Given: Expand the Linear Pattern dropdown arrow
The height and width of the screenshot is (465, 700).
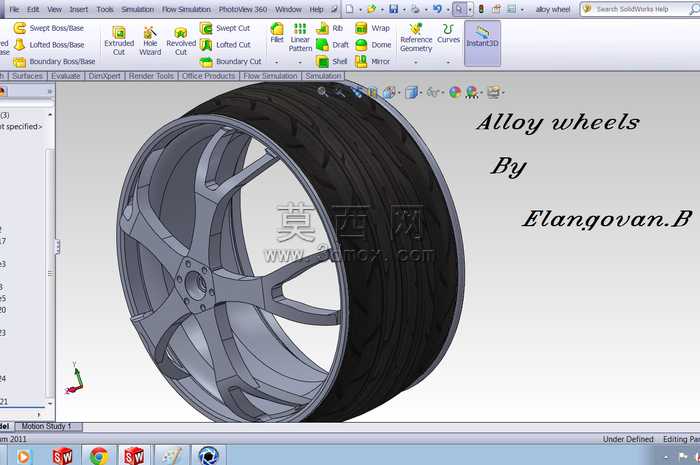Looking at the screenshot, I should tap(300, 62).
